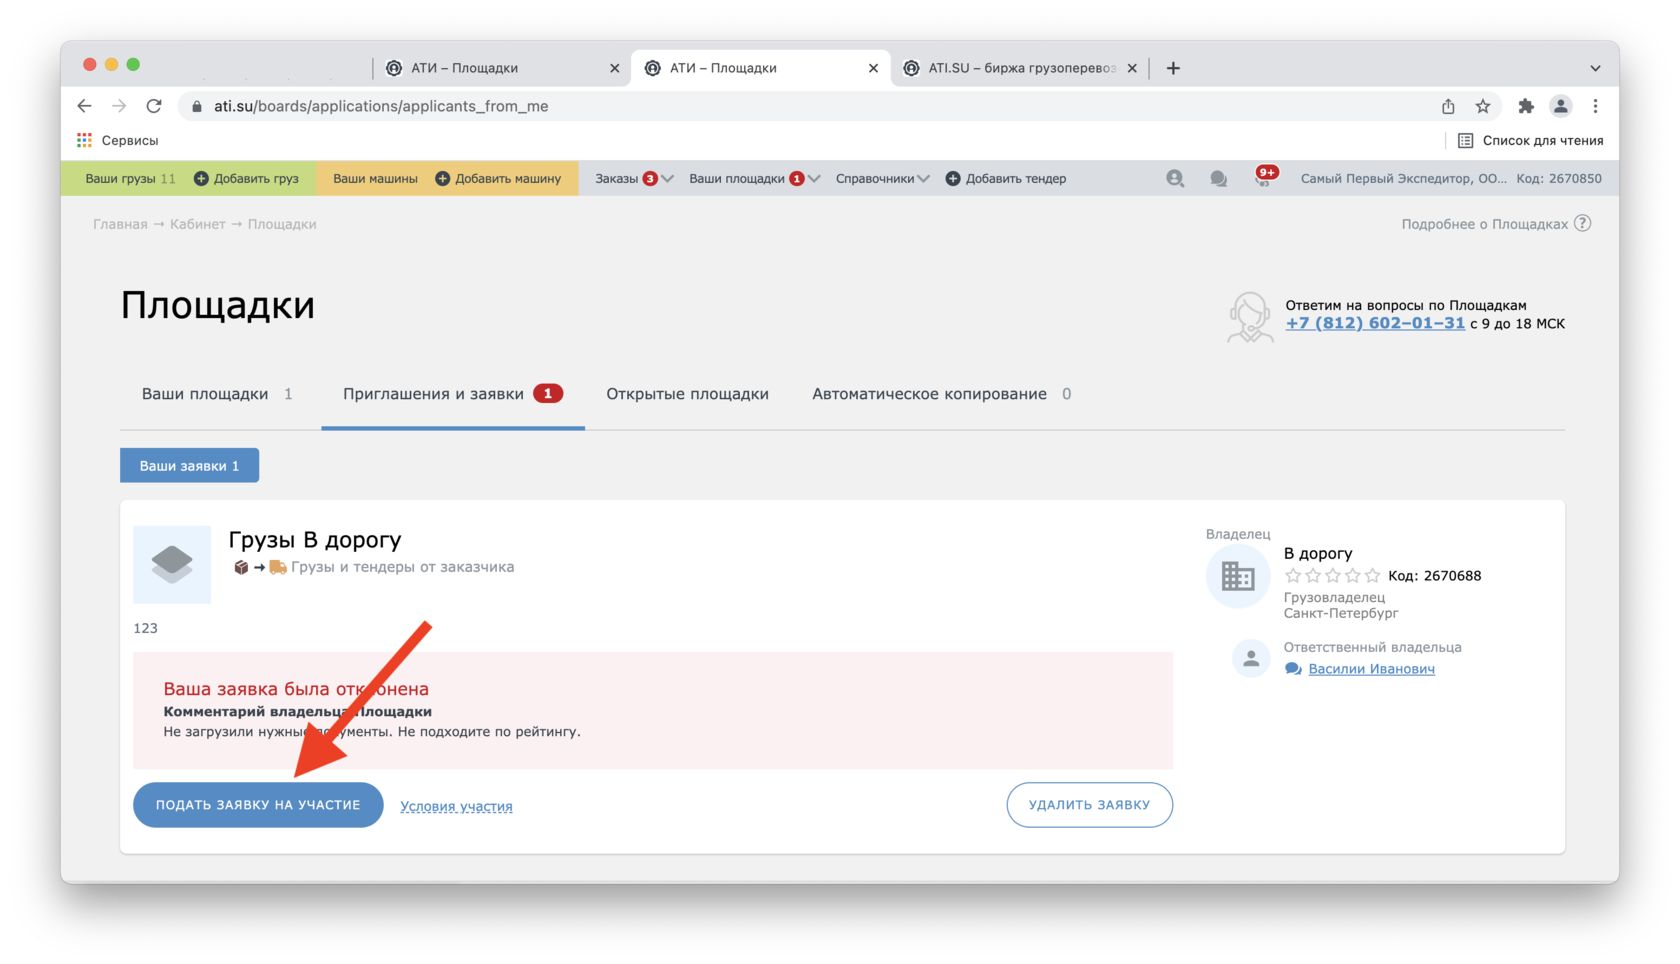Open Ваши грузы in top menu
Viewport: 1680px width, 964px height.
tap(130, 178)
